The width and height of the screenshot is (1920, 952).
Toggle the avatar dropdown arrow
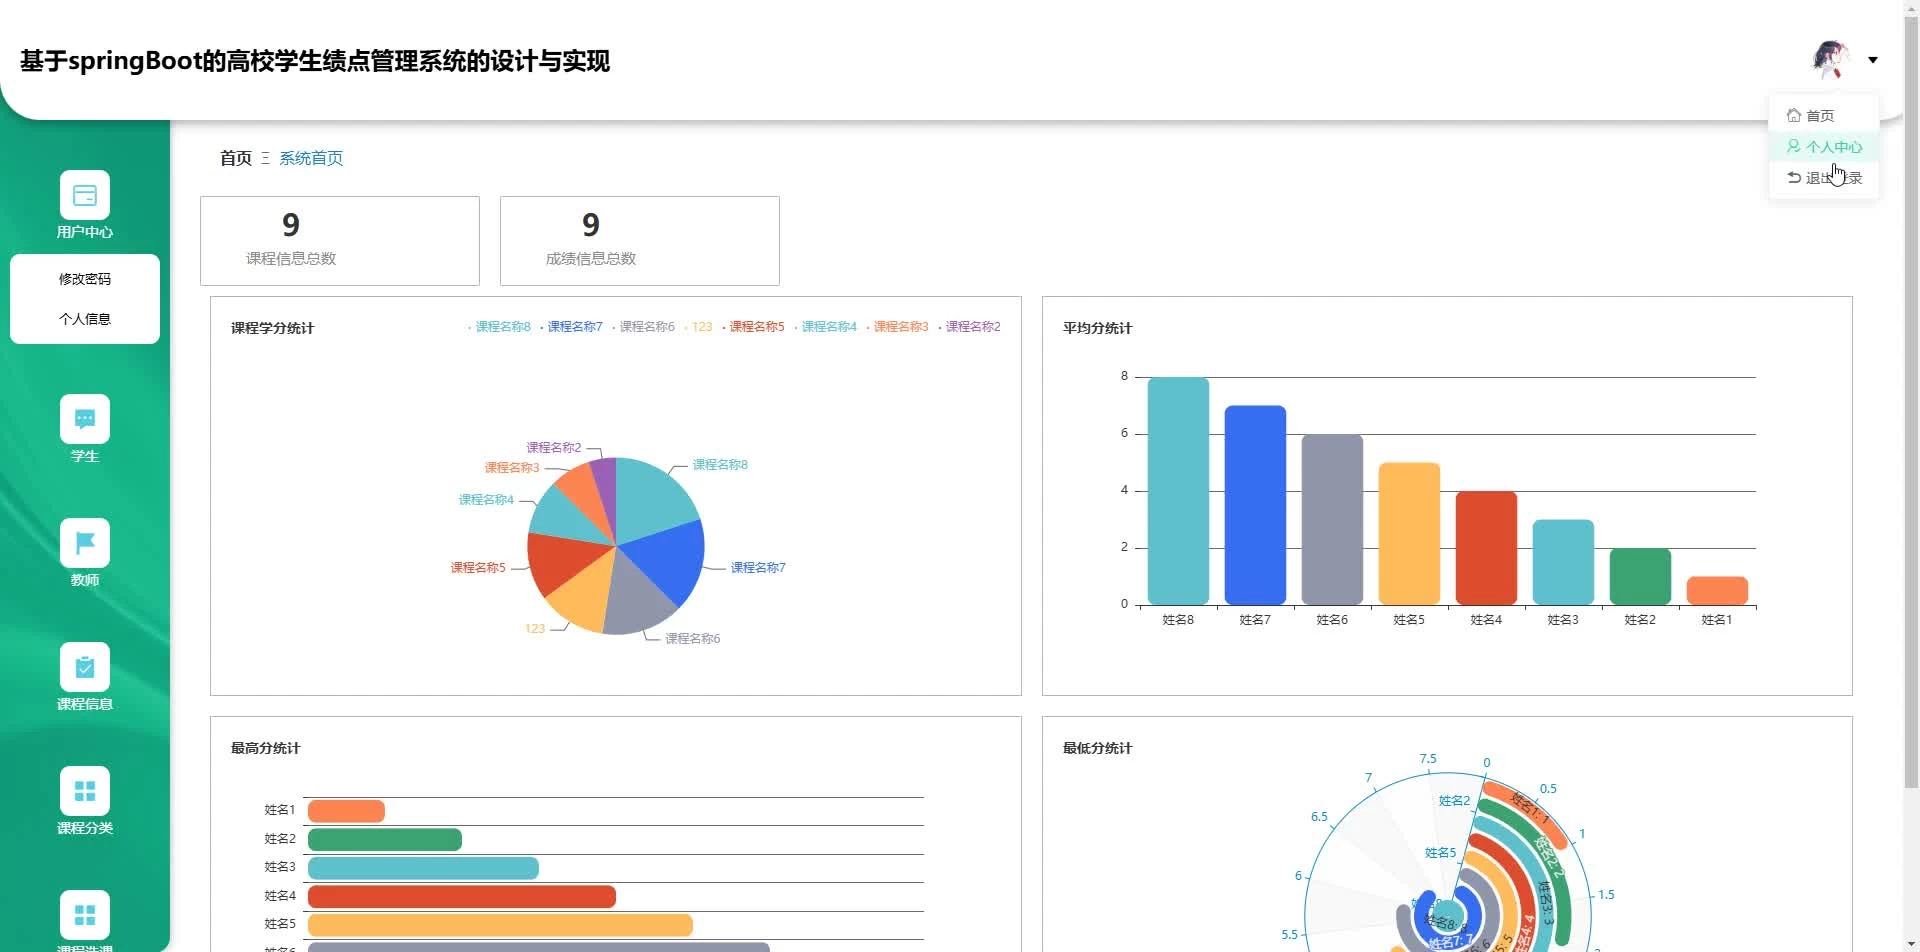pos(1873,60)
